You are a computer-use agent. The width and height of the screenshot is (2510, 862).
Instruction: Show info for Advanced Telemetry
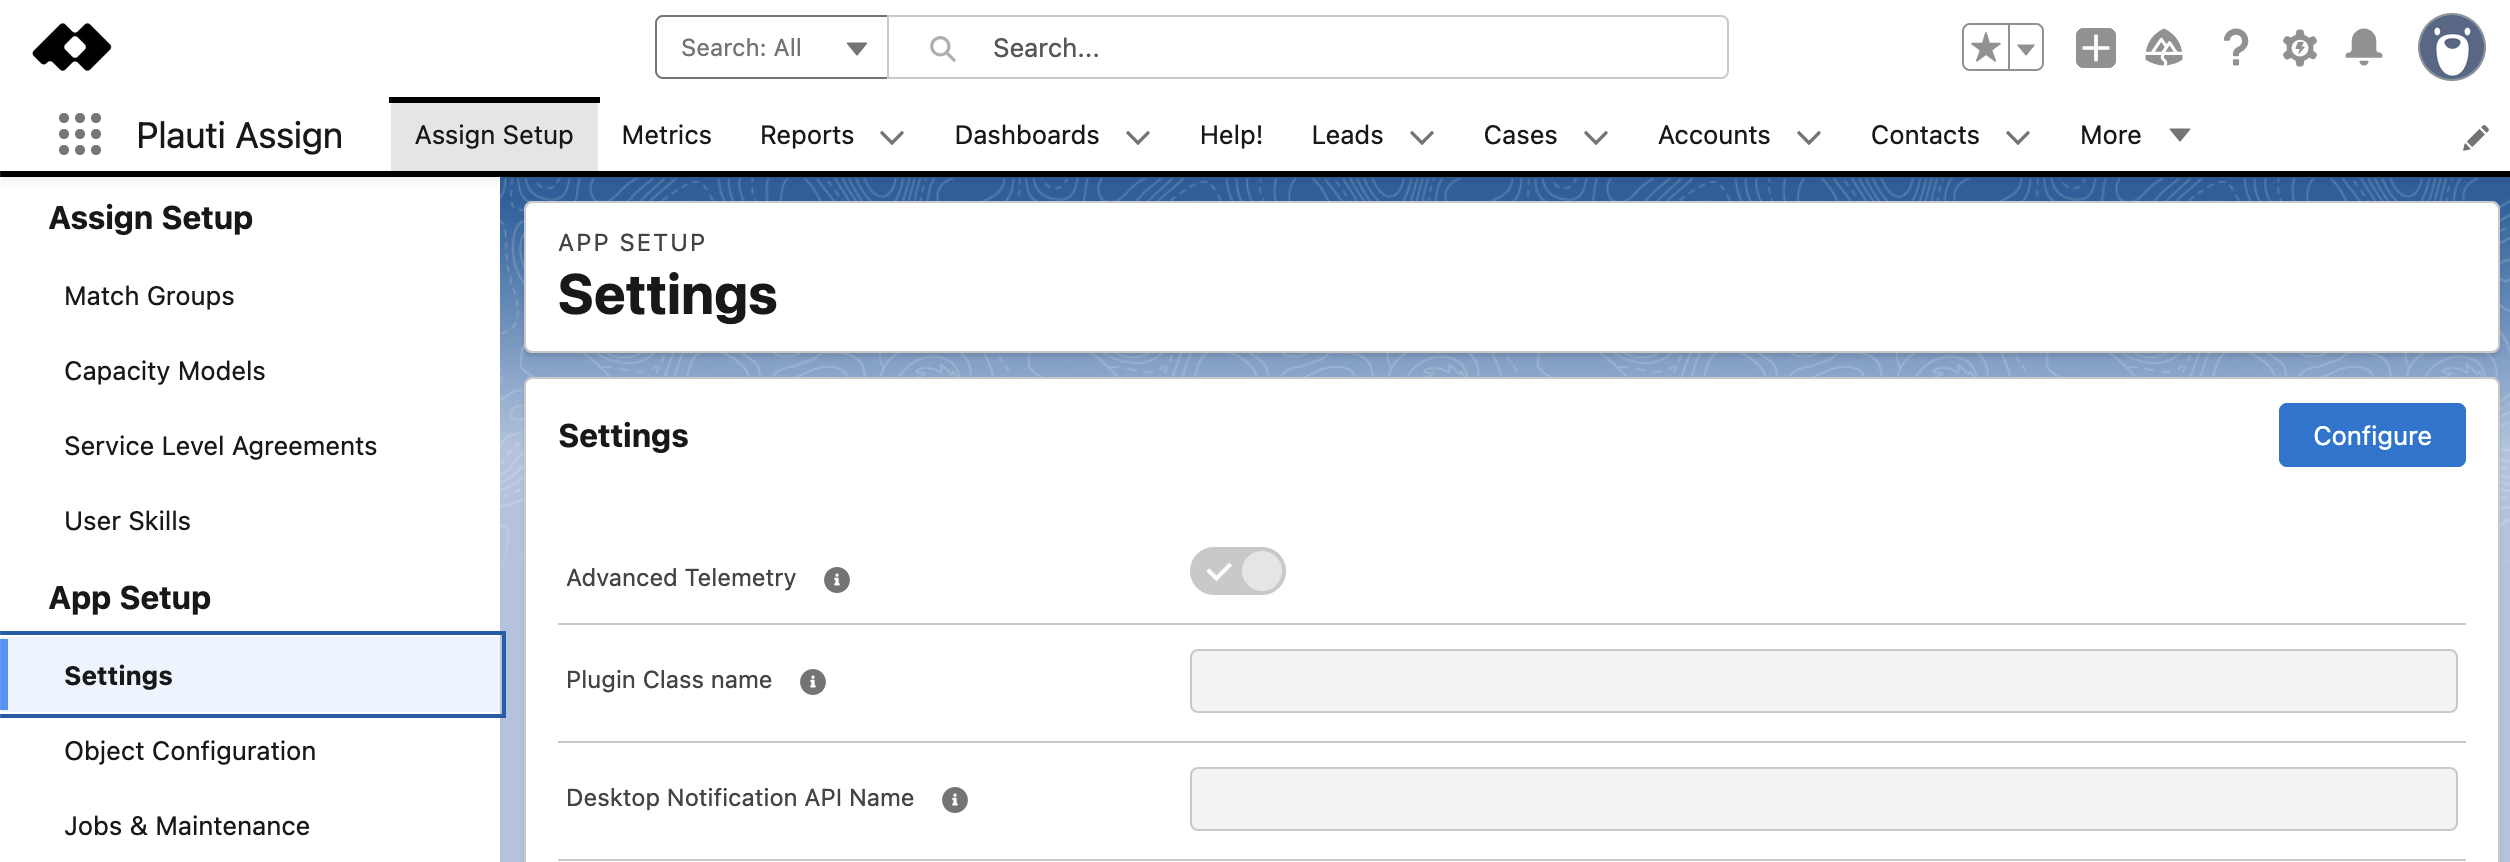837,579
